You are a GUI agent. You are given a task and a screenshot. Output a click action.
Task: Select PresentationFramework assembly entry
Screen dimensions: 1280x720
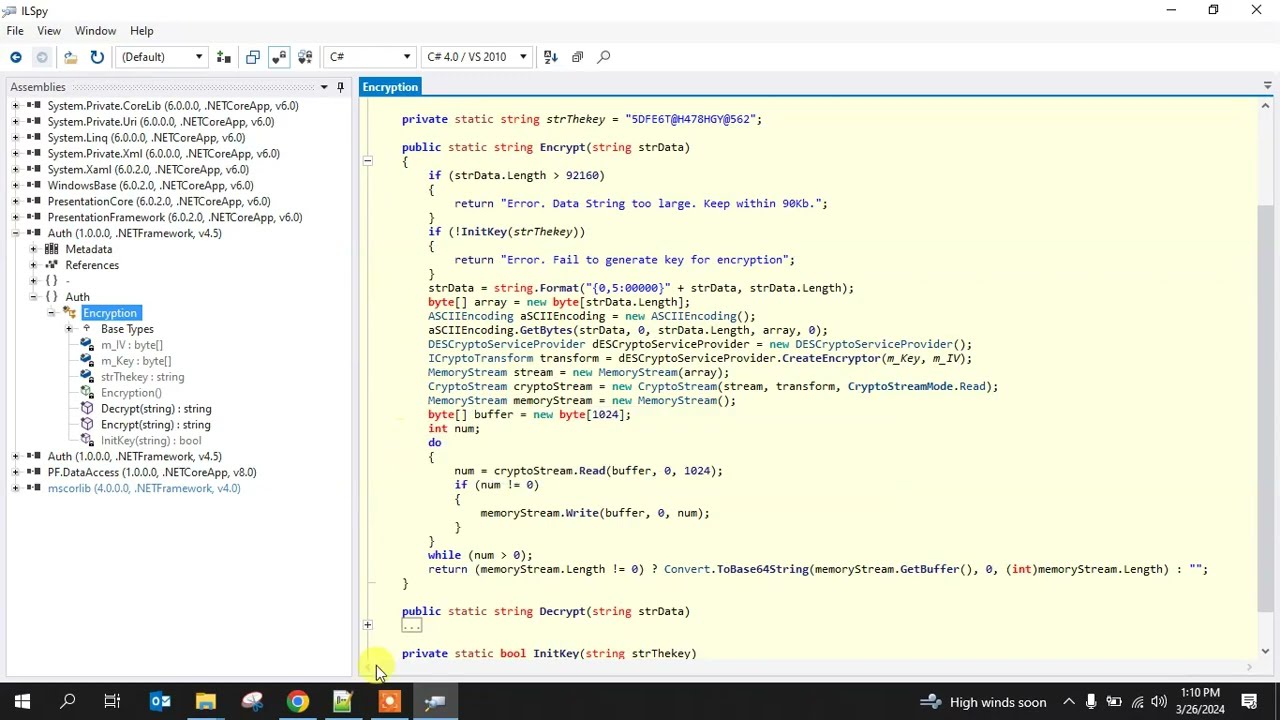[175, 218]
